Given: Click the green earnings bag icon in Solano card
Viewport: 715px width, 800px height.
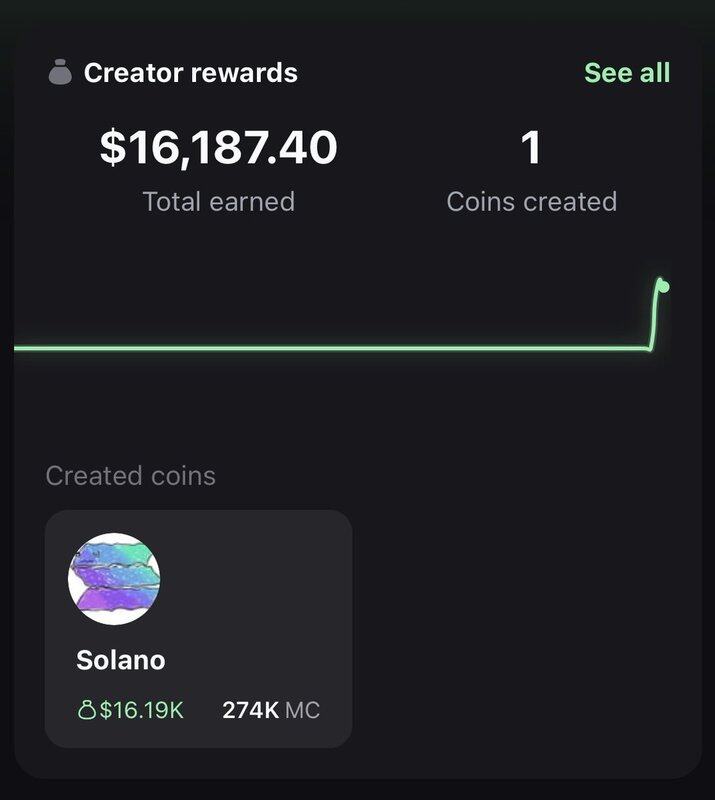Looking at the screenshot, I should (x=86, y=711).
